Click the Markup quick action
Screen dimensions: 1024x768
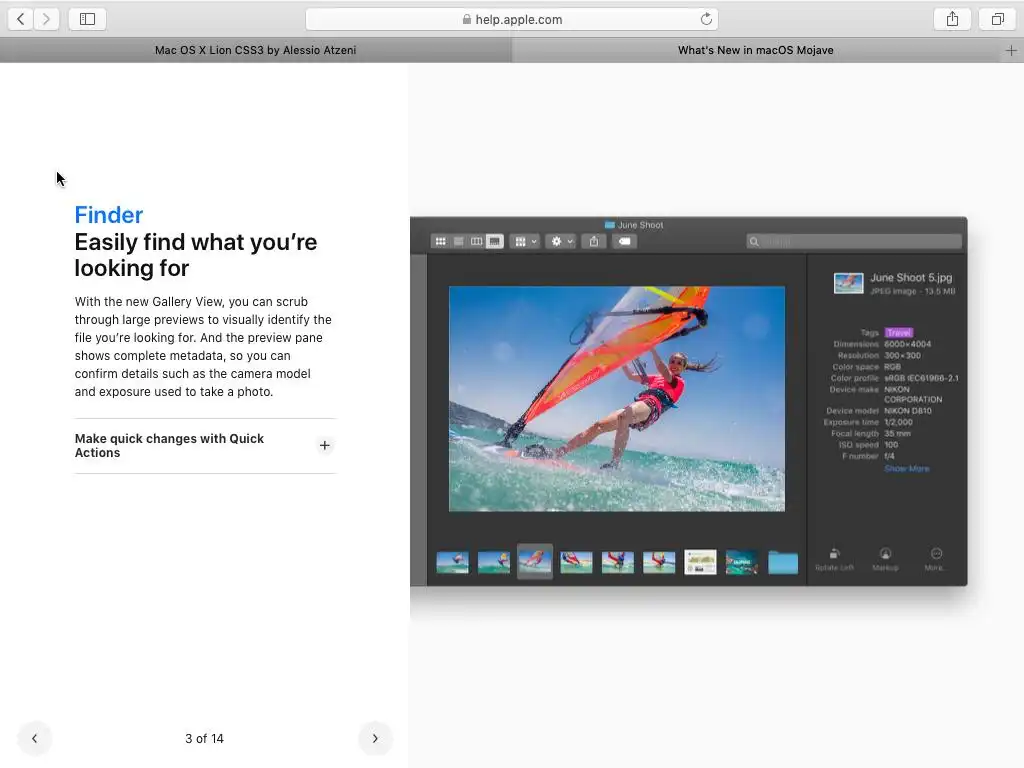886,559
